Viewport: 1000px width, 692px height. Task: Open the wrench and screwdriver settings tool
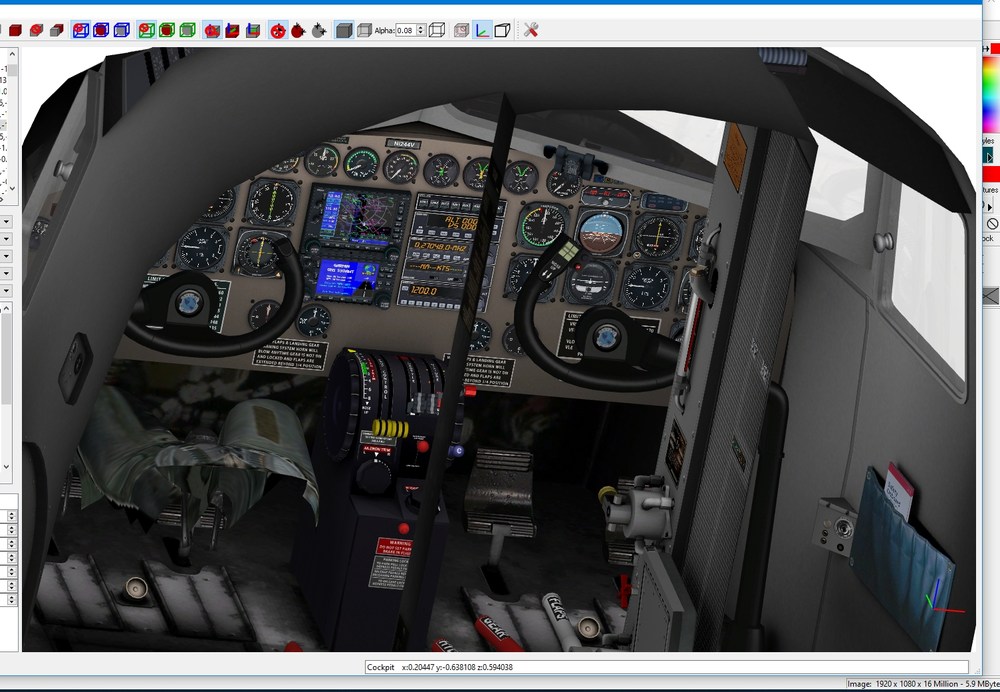(x=531, y=30)
